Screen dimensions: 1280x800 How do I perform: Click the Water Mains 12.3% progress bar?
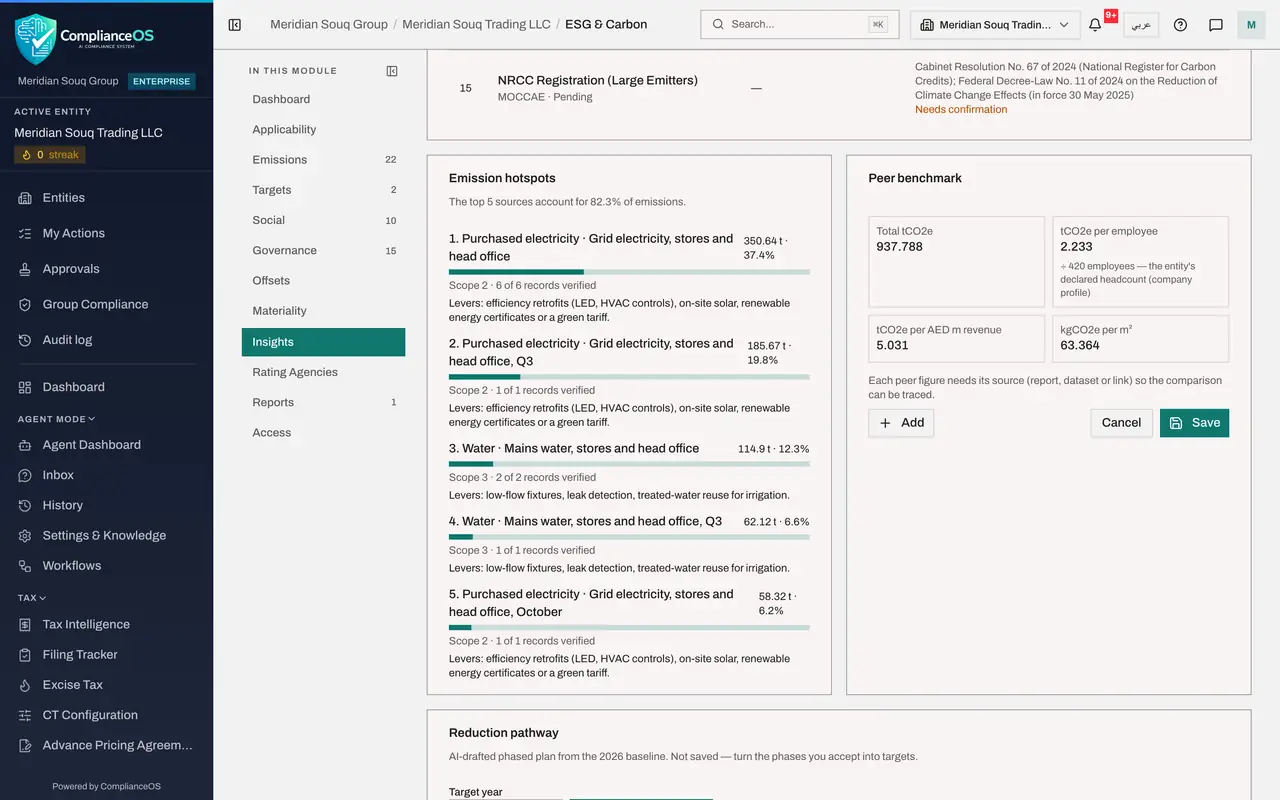pos(629,464)
